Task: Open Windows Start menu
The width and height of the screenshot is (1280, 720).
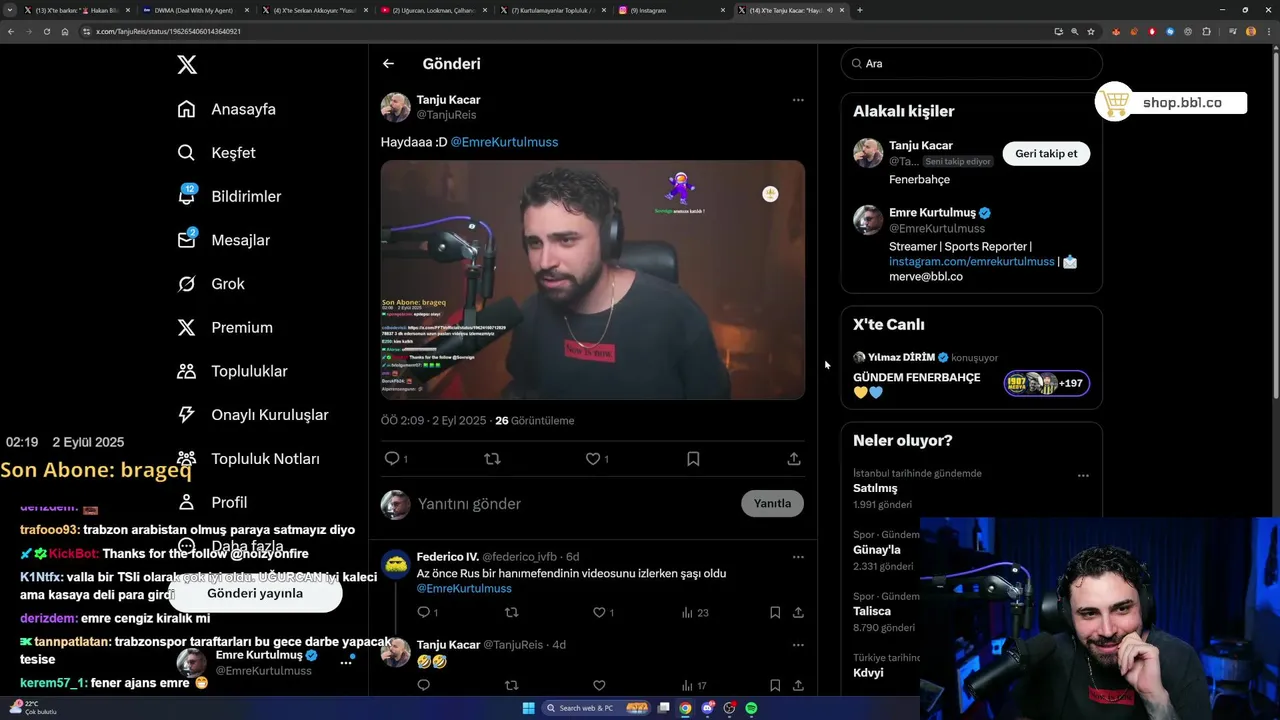Action: click(529, 708)
